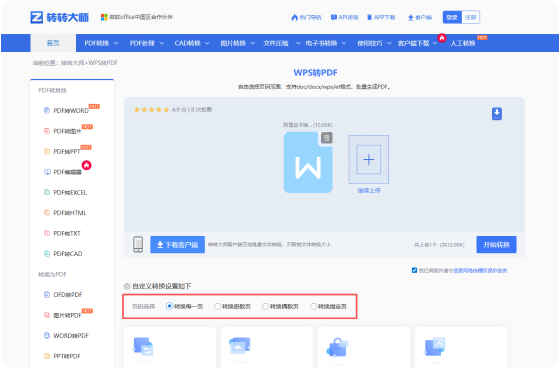560x369 pixels.
Task: Open 热门导航 with the flame icon
Action: click(306, 17)
